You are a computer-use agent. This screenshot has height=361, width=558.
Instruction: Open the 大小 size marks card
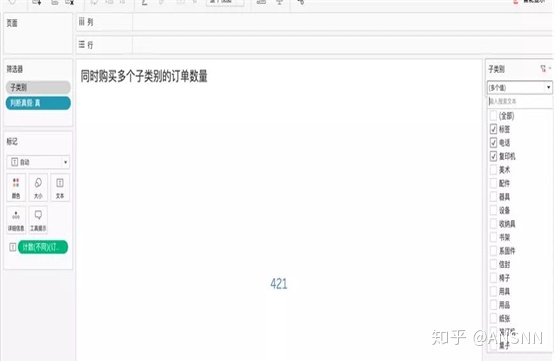[38, 188]
